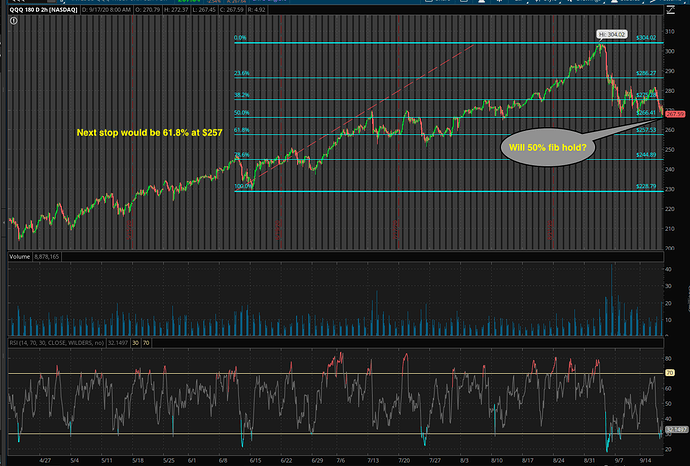Open the RSI study settings label
Viewport: 690px width, 466px height.
[x=58, y=341]
